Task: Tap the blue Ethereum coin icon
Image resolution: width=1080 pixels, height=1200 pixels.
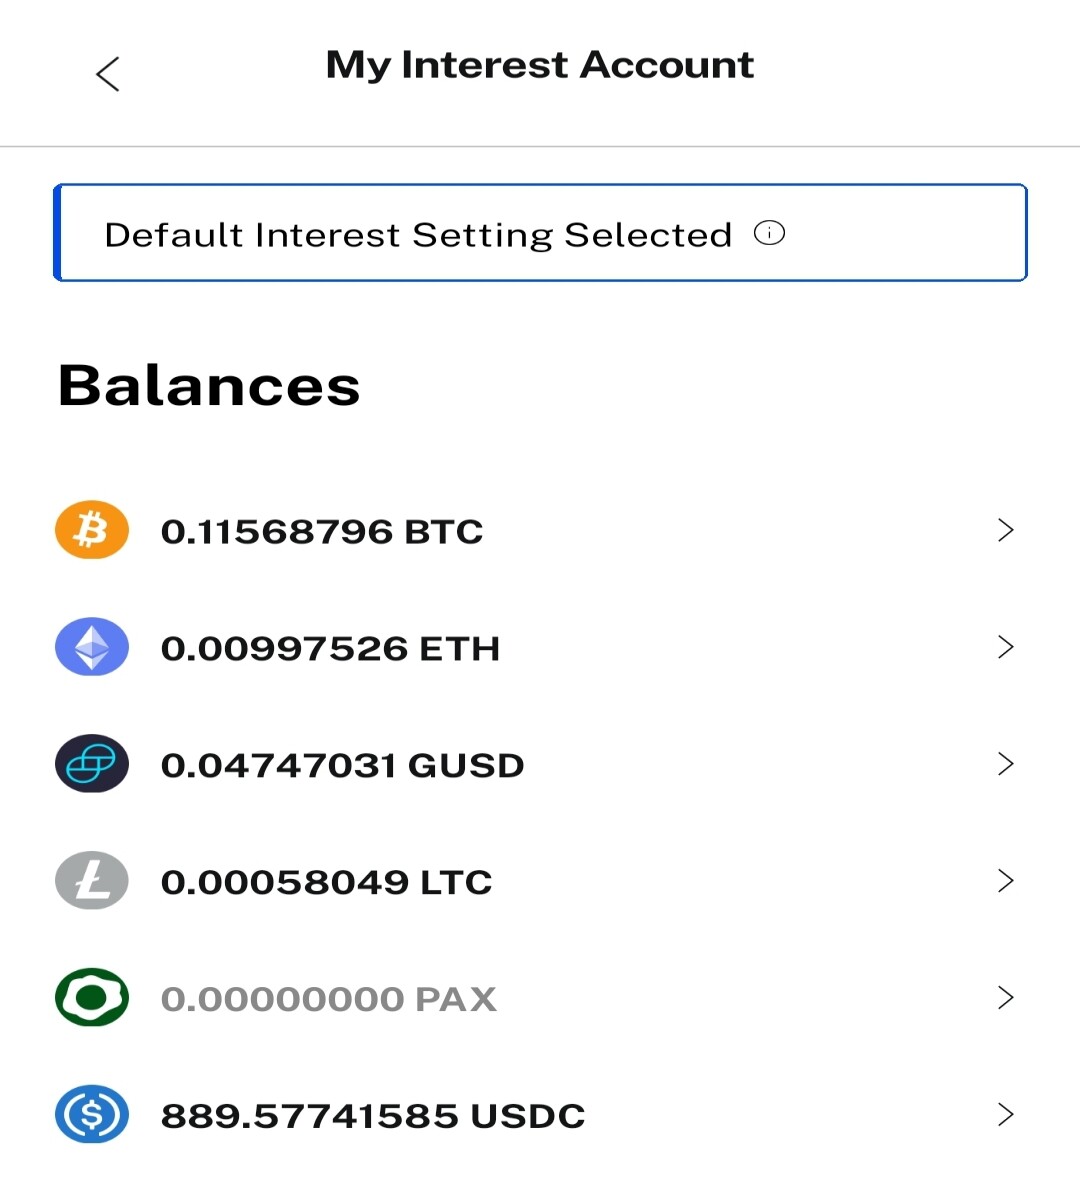Action: click(92, 647)
